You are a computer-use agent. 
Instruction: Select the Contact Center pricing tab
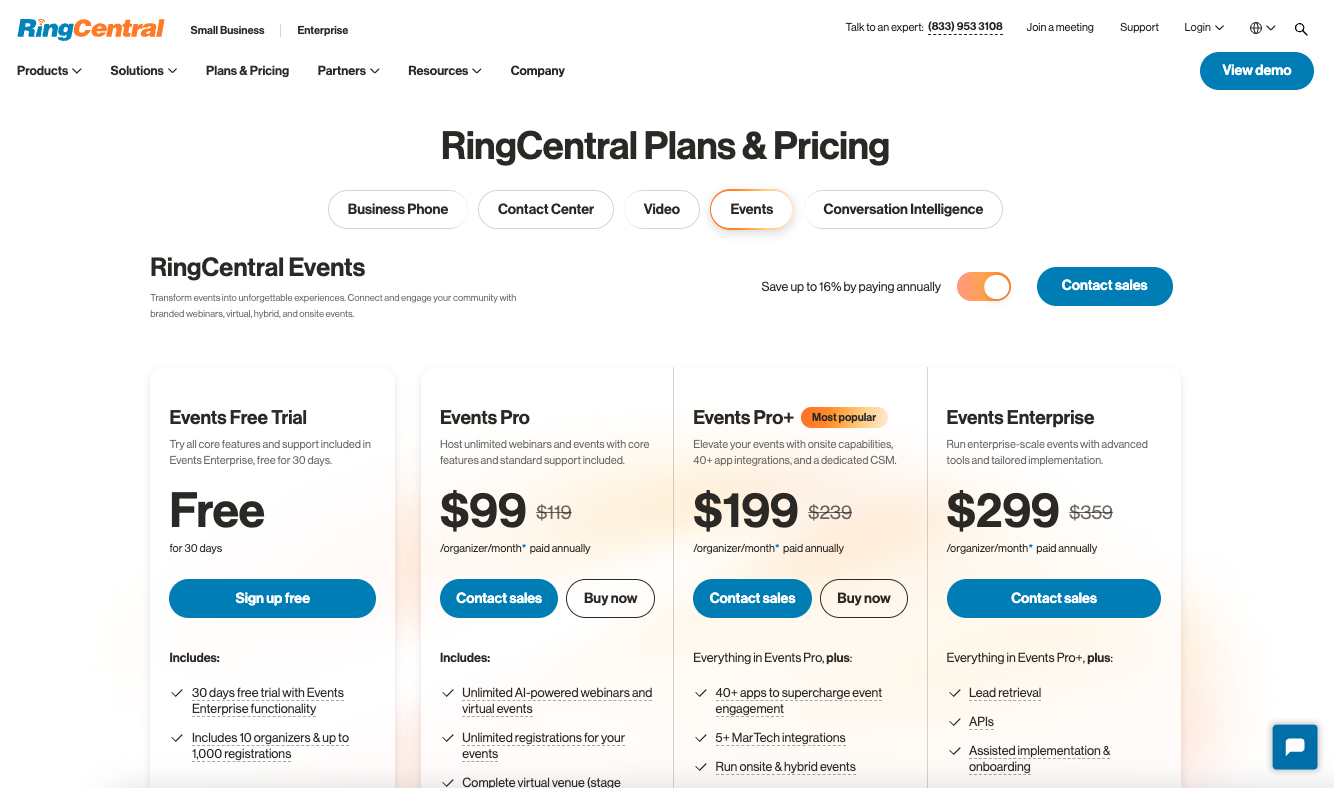click(x=546, y=209)
